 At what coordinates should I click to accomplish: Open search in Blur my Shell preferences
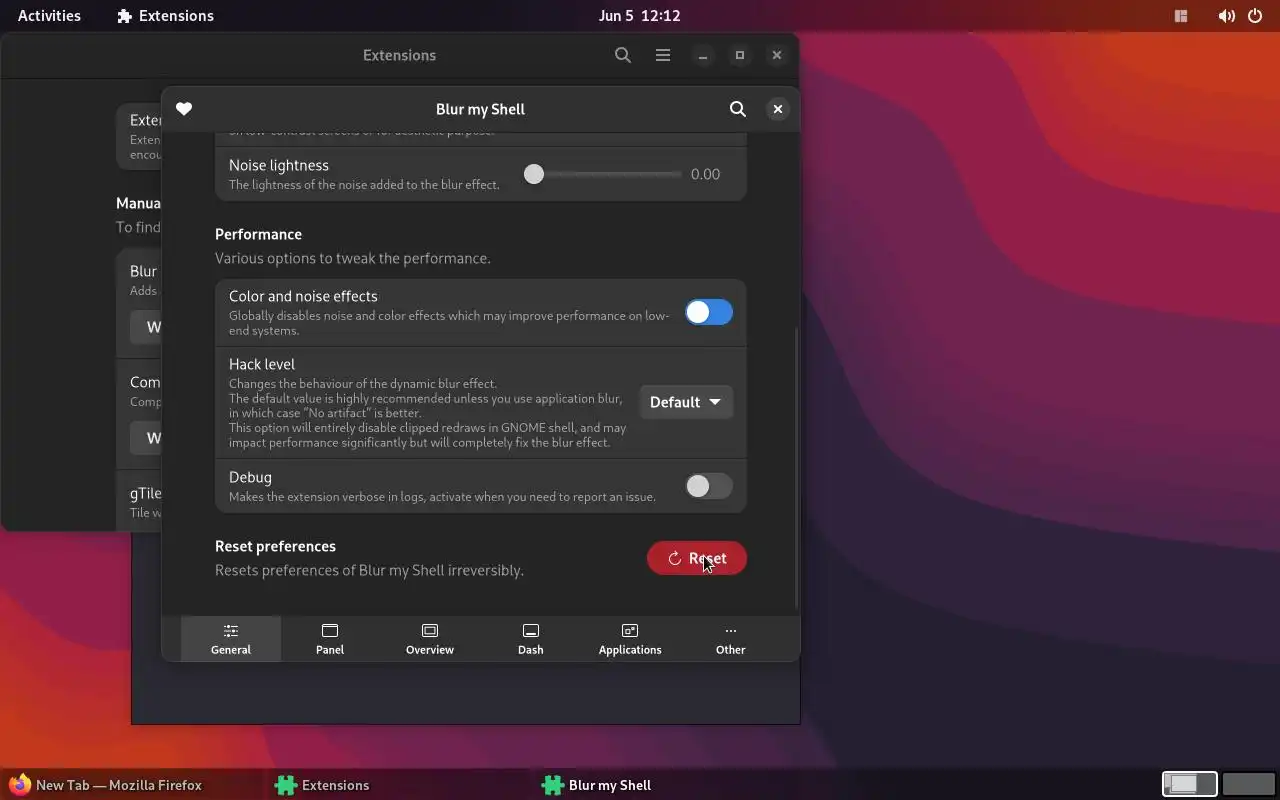click(738, 109)
